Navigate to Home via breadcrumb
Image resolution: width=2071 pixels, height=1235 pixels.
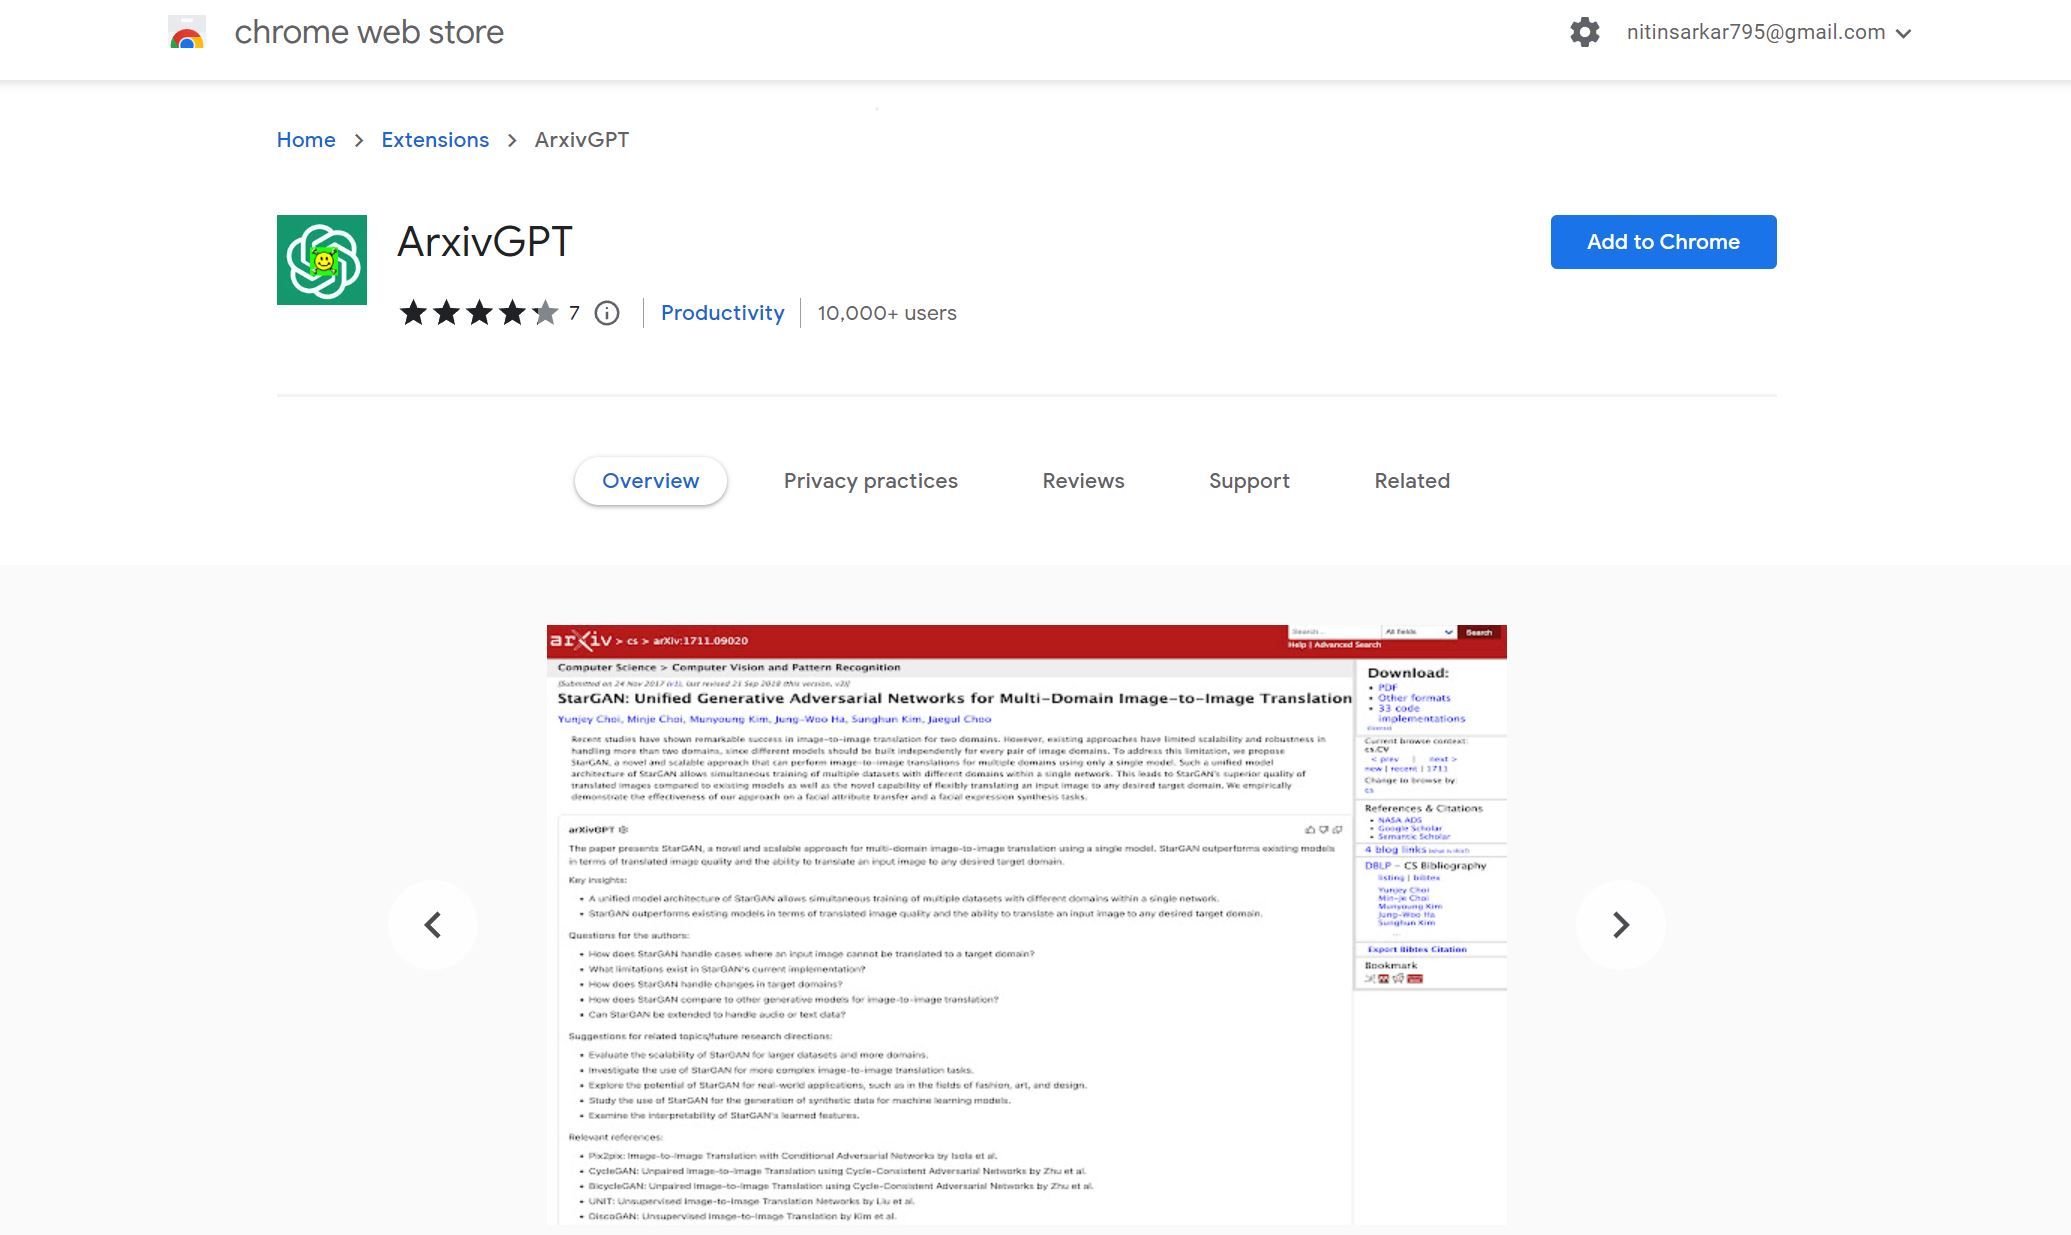tap(306, 140)
